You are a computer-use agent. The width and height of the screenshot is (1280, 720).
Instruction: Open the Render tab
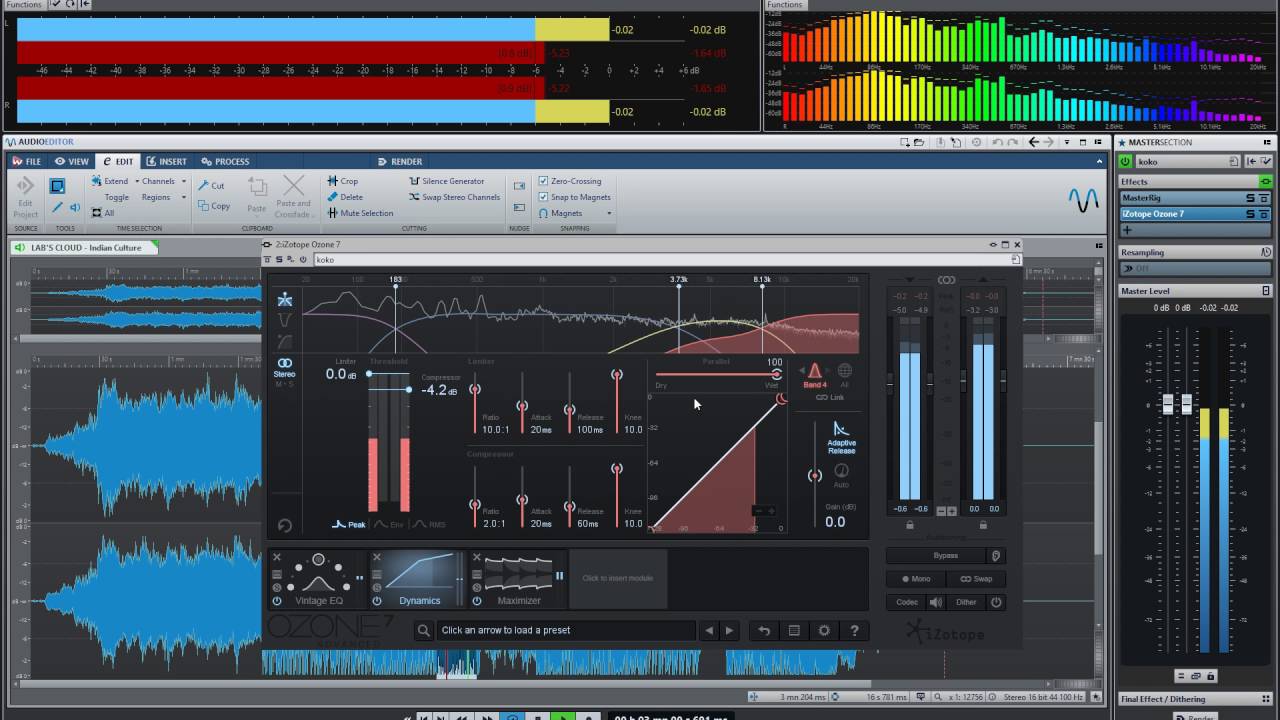pyautogui.click(x=400, y=161)
